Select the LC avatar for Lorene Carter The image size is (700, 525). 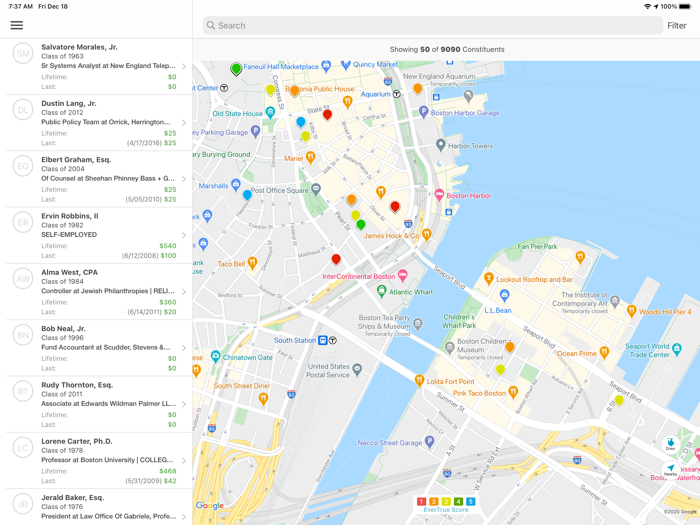point(23,448)
